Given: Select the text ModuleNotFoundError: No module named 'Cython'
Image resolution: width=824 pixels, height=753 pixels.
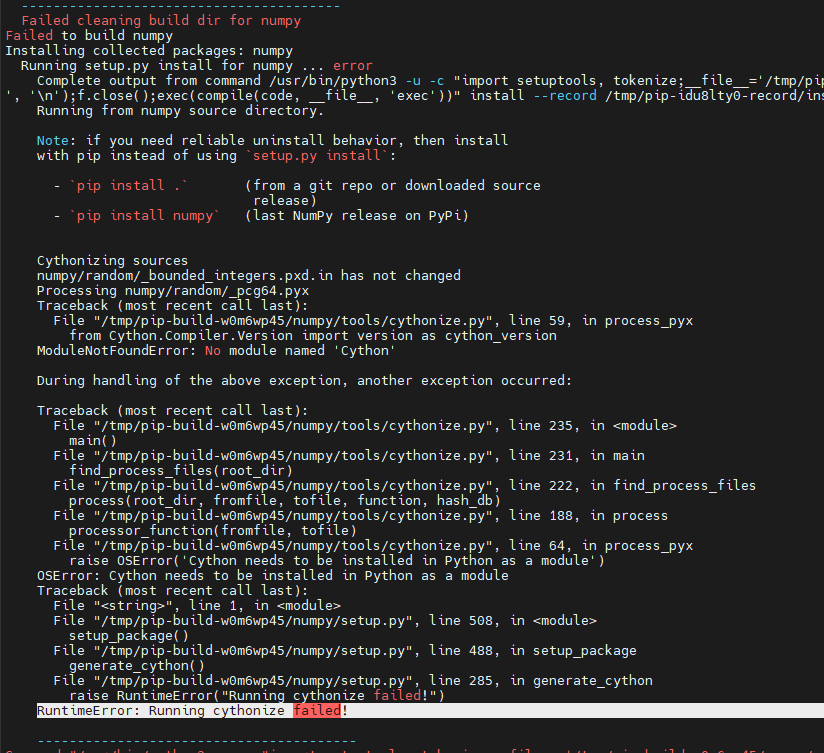Looking at the screenshot, I should click(215, 350).
